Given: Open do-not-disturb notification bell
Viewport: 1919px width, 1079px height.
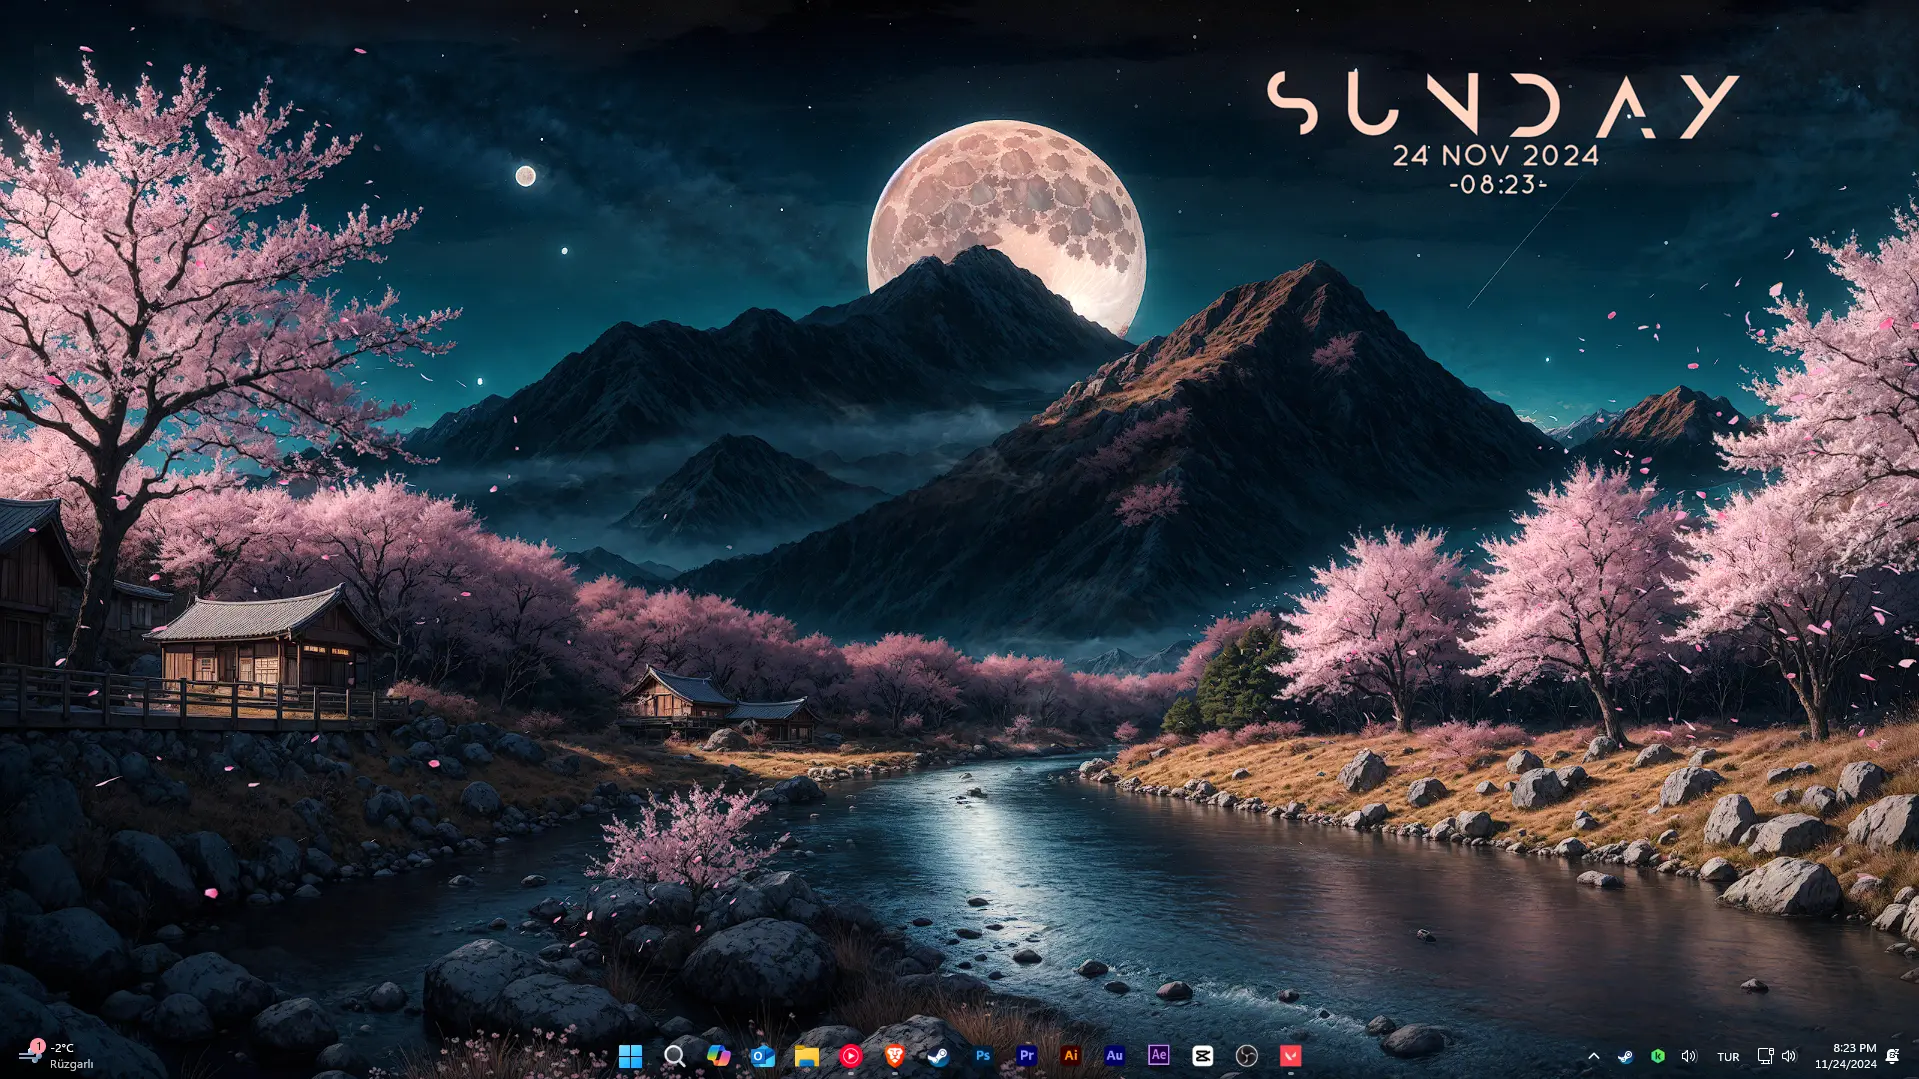Looking at the screenshot, I should point(1892,1056).
